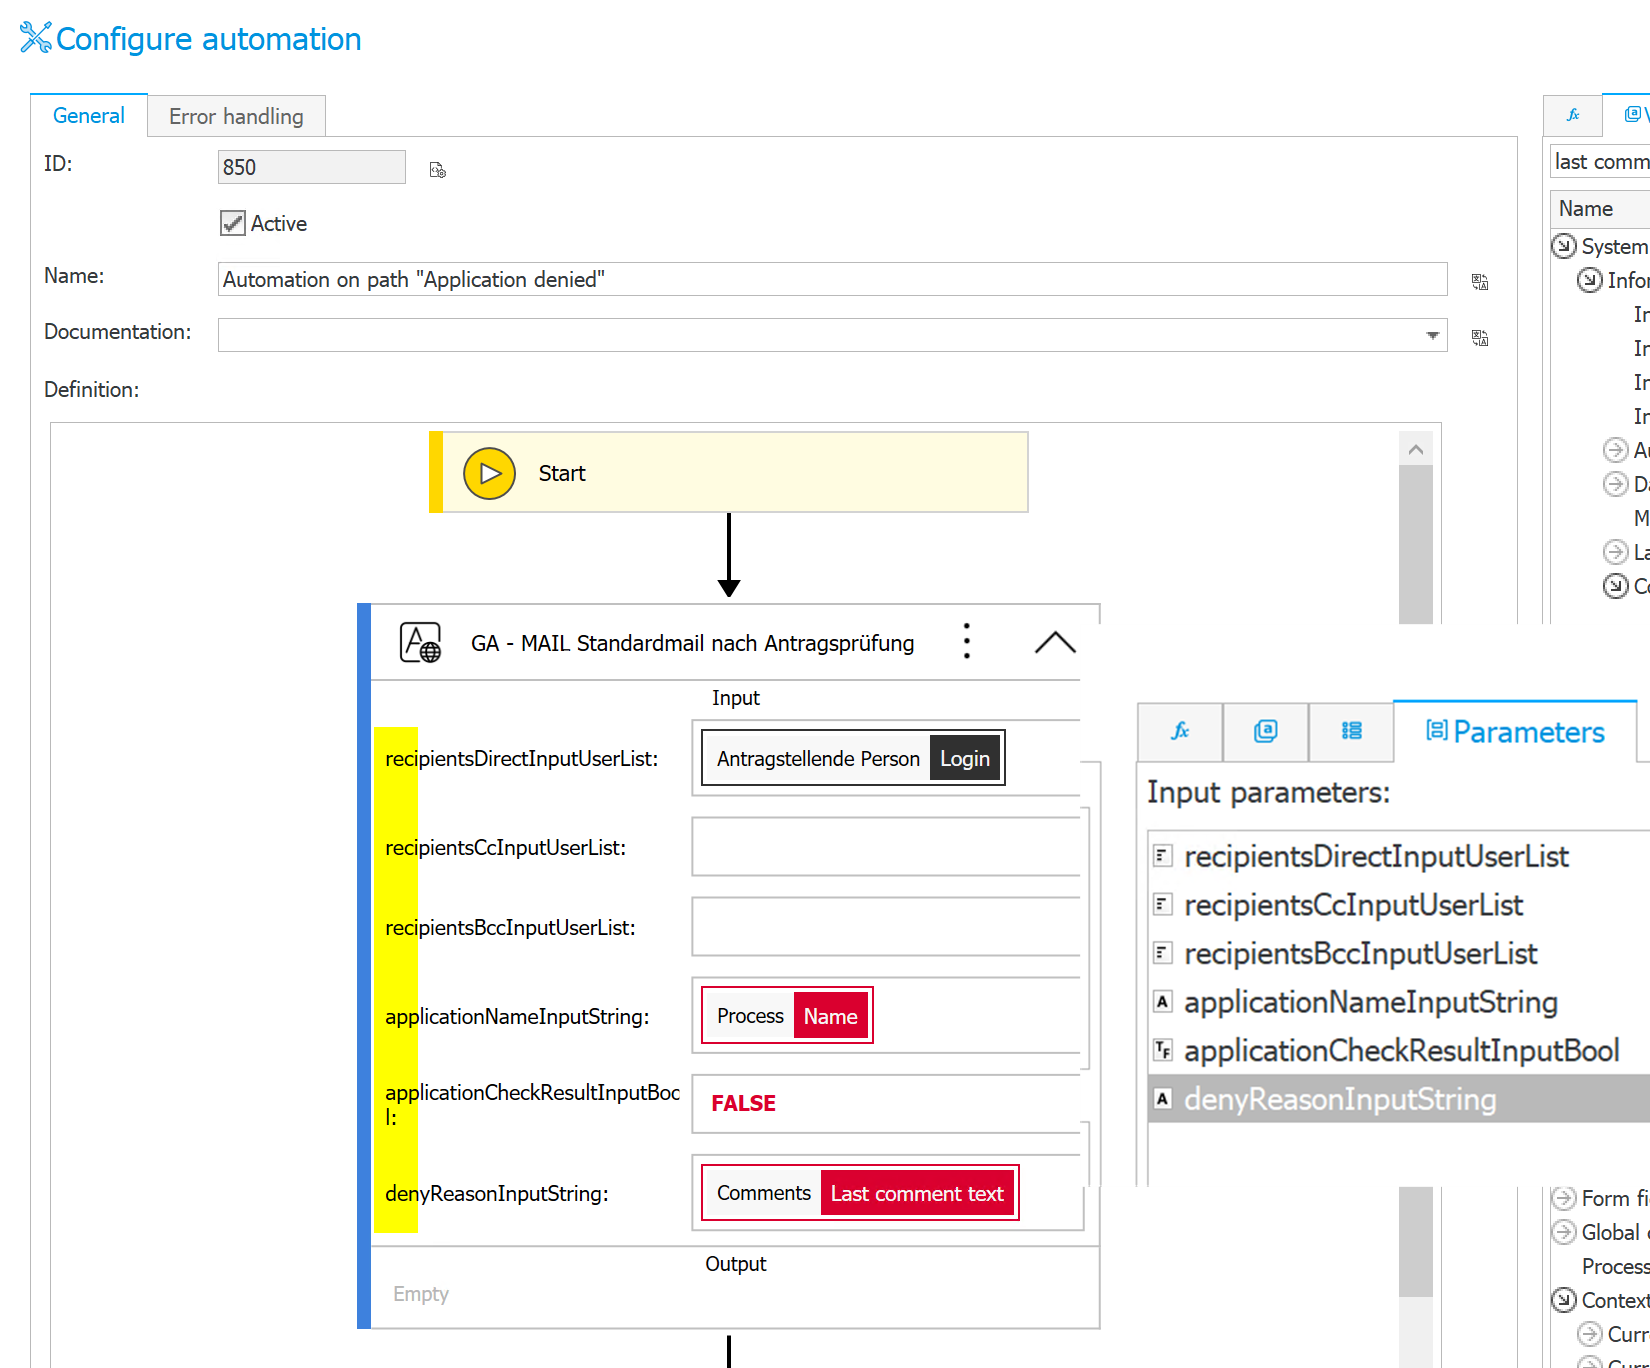
Task: Click the Antragstellende Person Login tag
Action: [853, 758]
